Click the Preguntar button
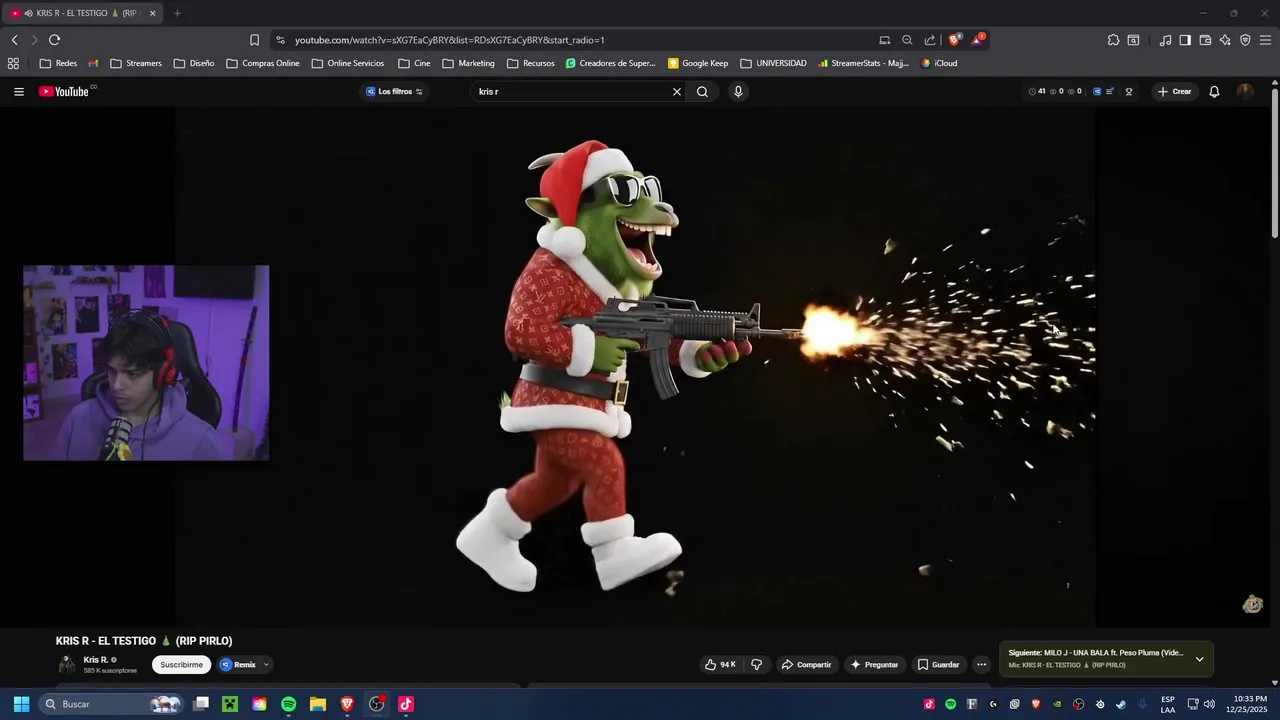Viewport: 1280px width, 720px height. coord(873,664)
